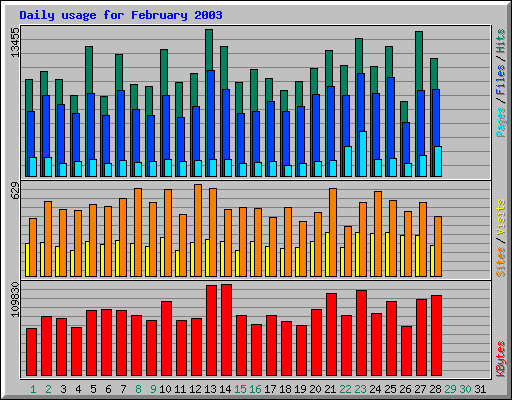This screenshot has width=512, height=400.
Task: Select the red KBytes bar for day 14
Action: coord(227,330)
